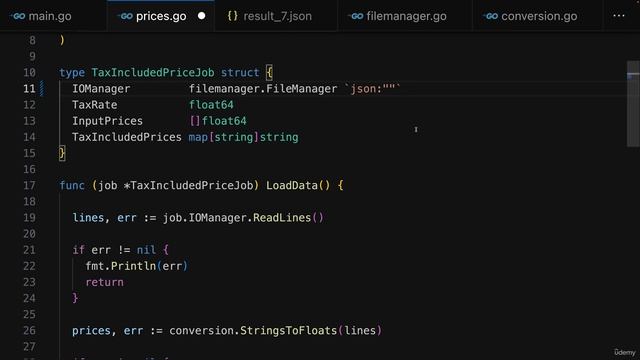Viewport: 640px width, 360px height.
Task: Click line number 11 in the gutter
Action: (x=29, y=89)
